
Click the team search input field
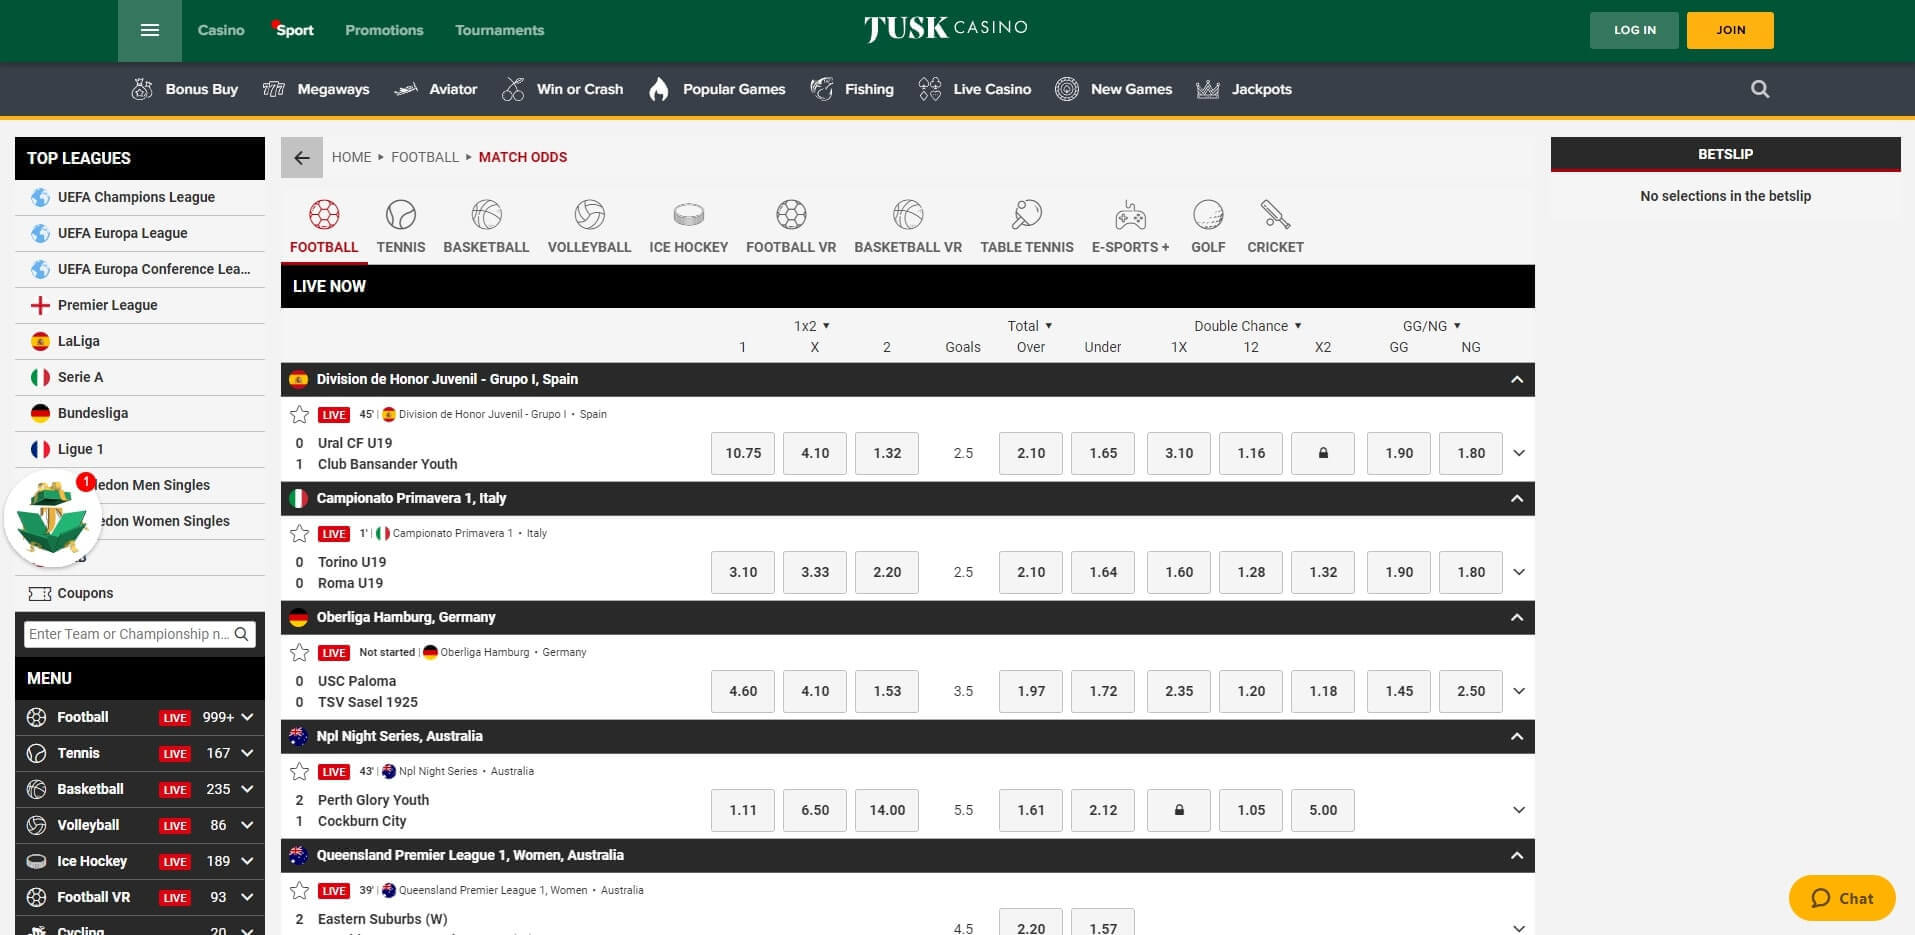click(130, 633)
